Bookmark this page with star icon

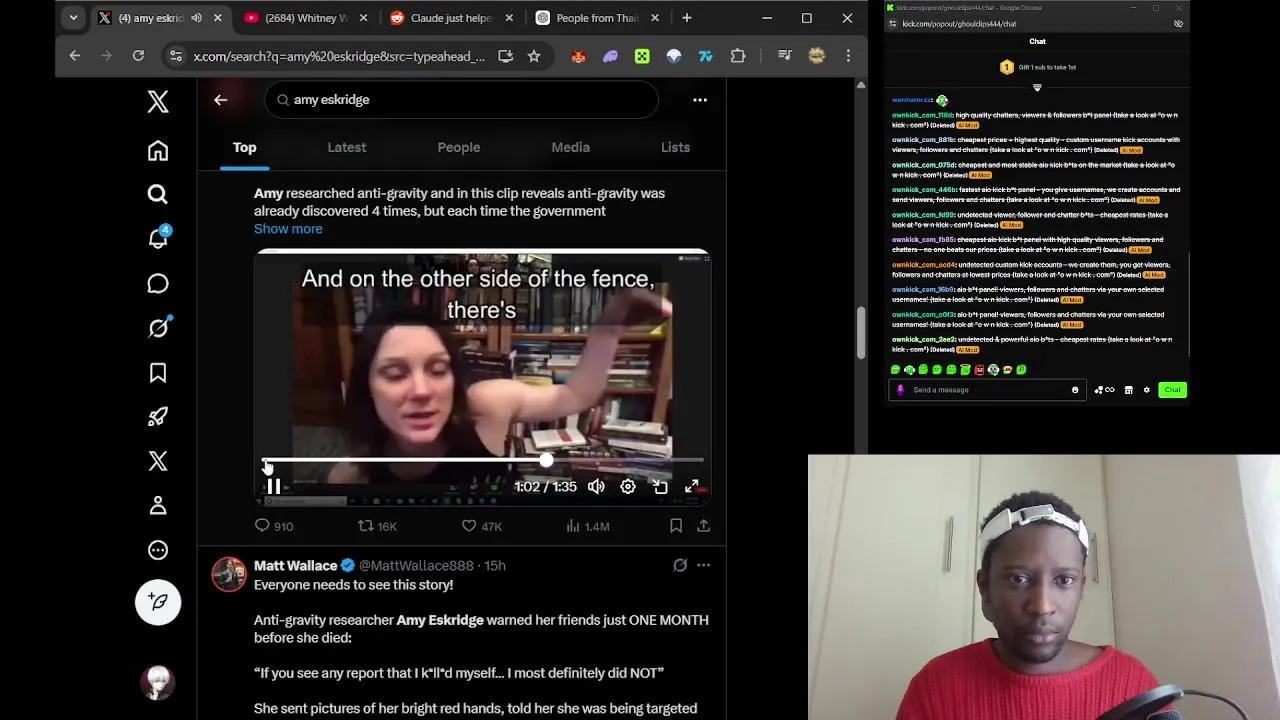[534, 57]
